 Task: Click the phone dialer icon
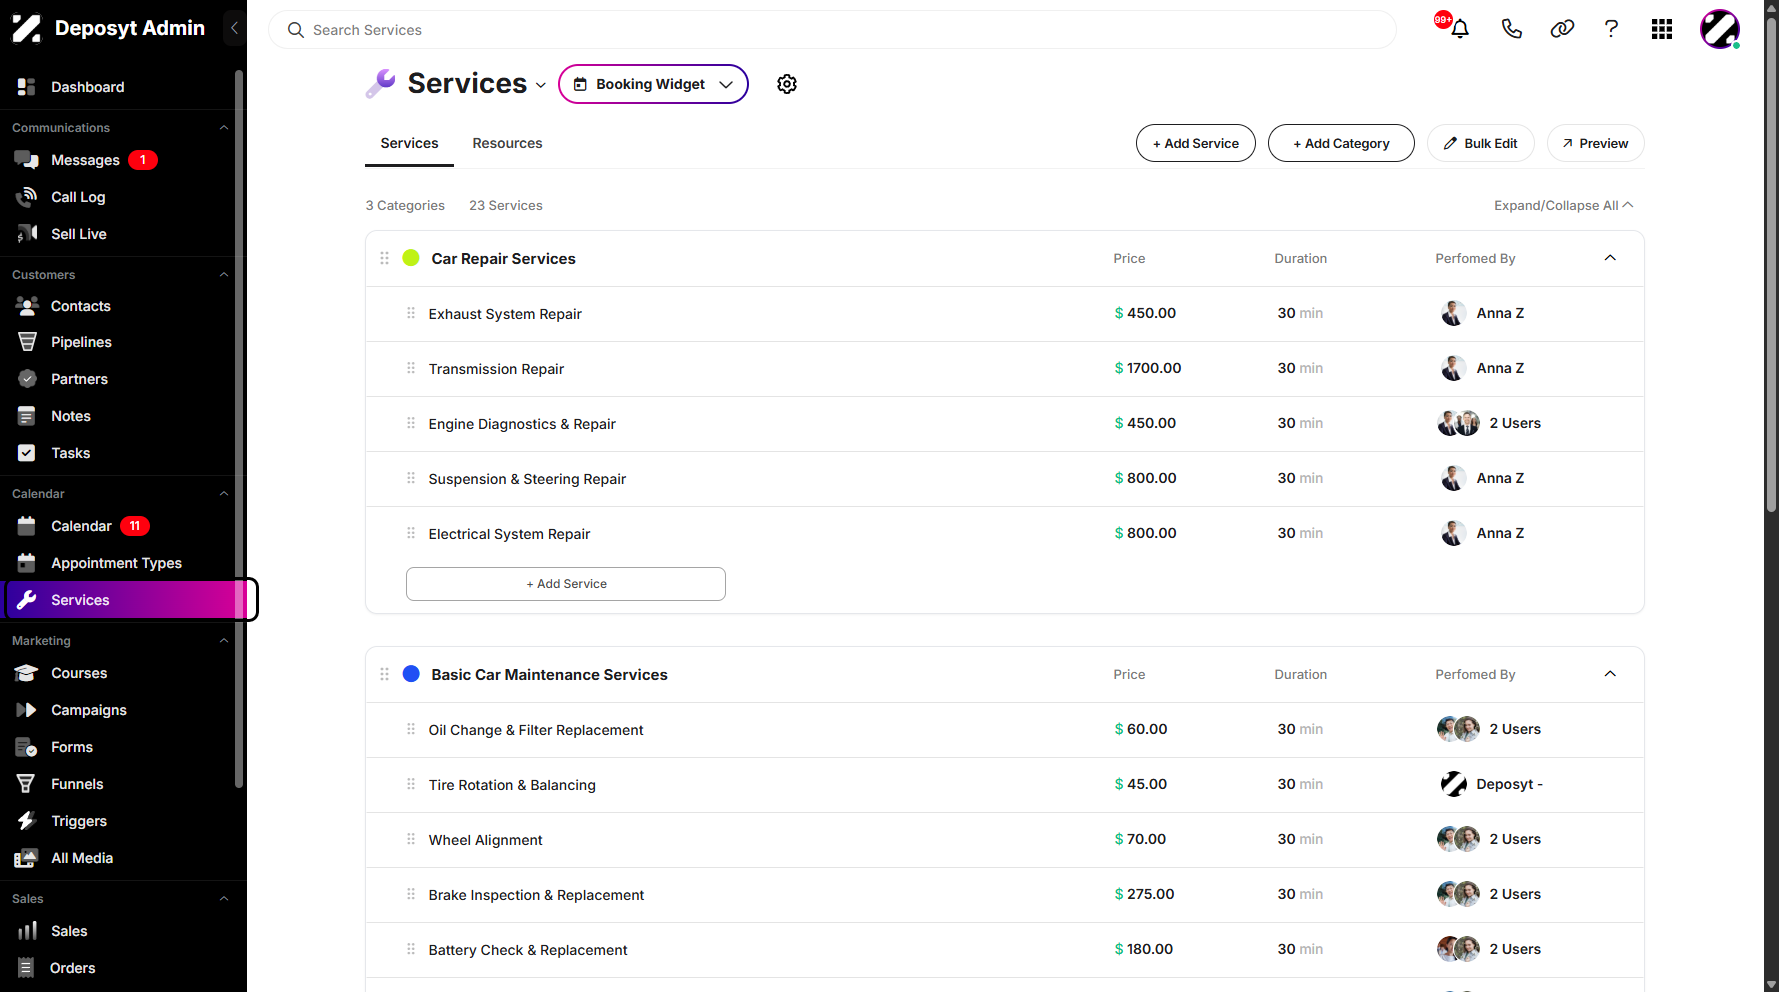tap(1511, 29)
